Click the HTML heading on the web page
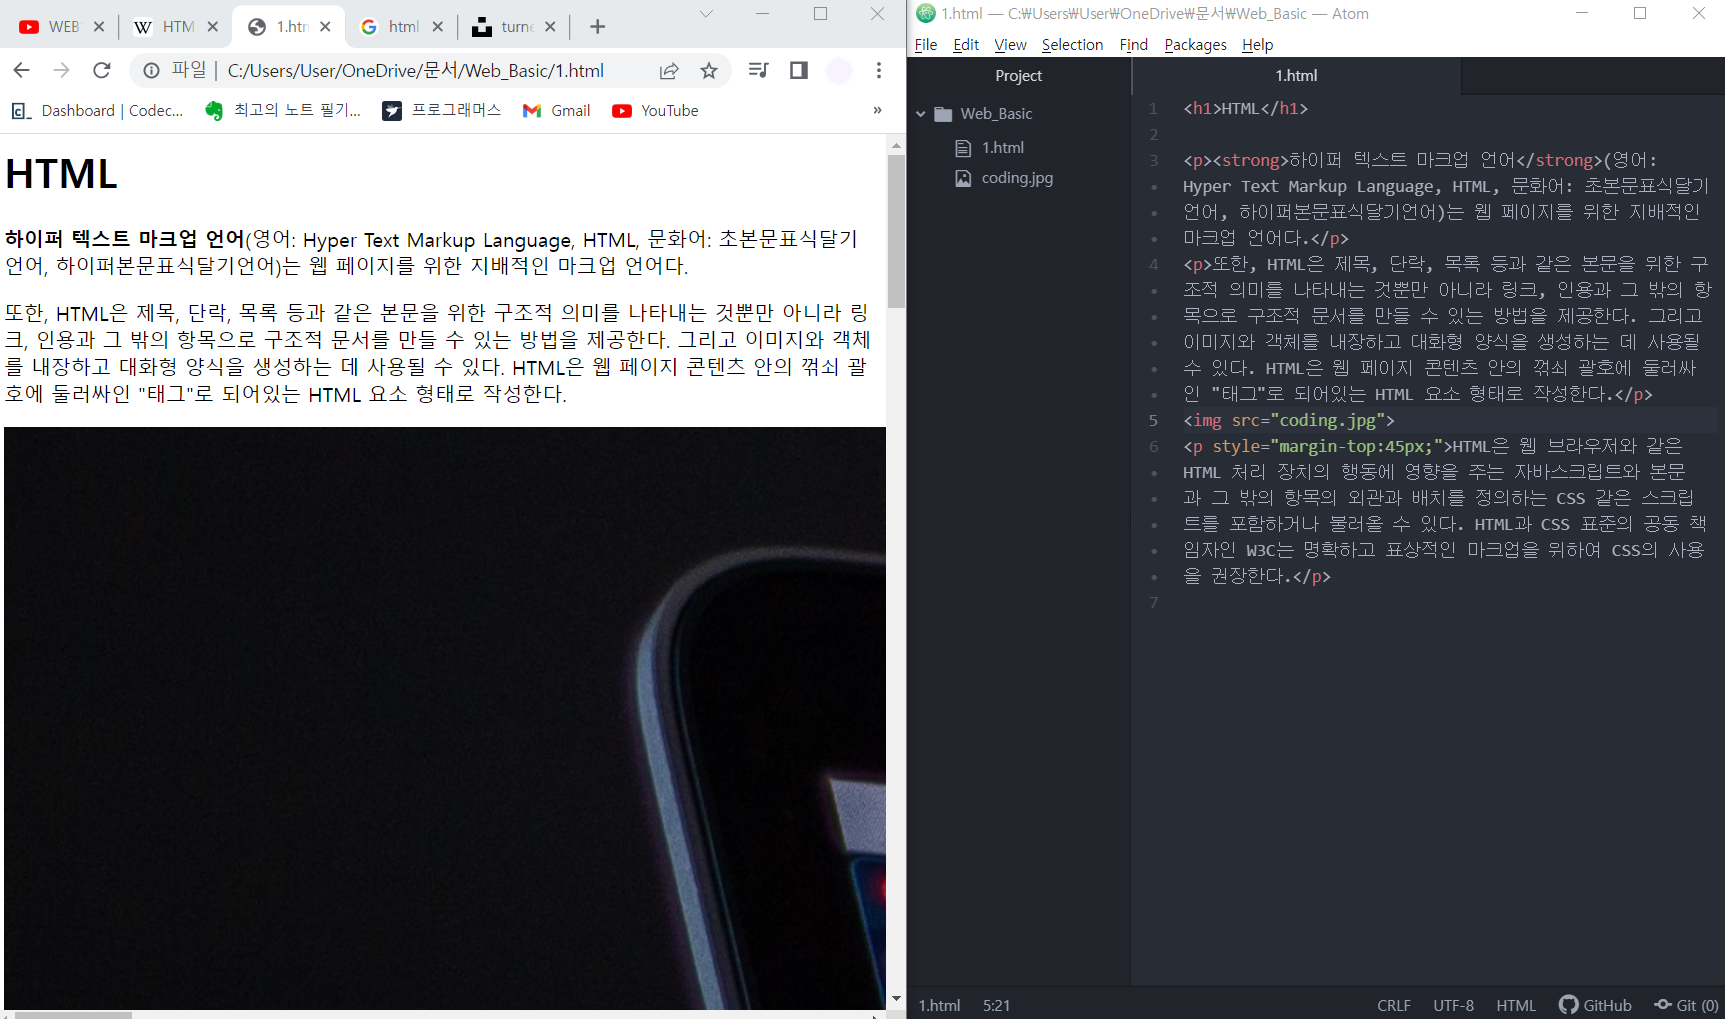 (x=62, y=174)
